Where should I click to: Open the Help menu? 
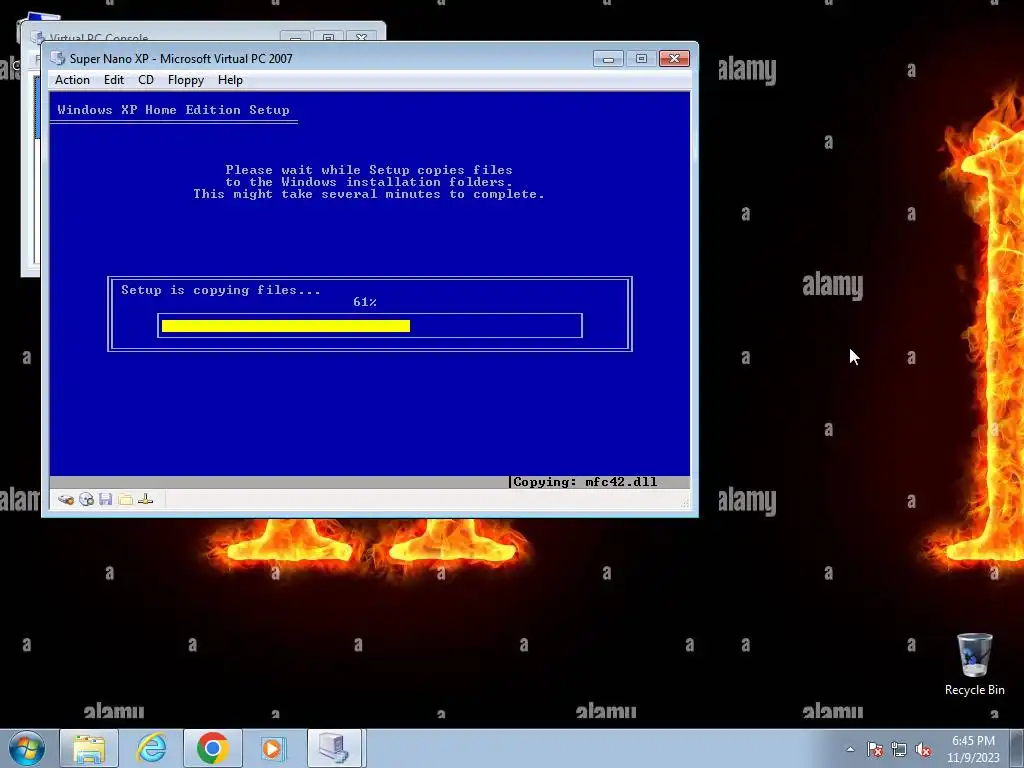[230, 80]
